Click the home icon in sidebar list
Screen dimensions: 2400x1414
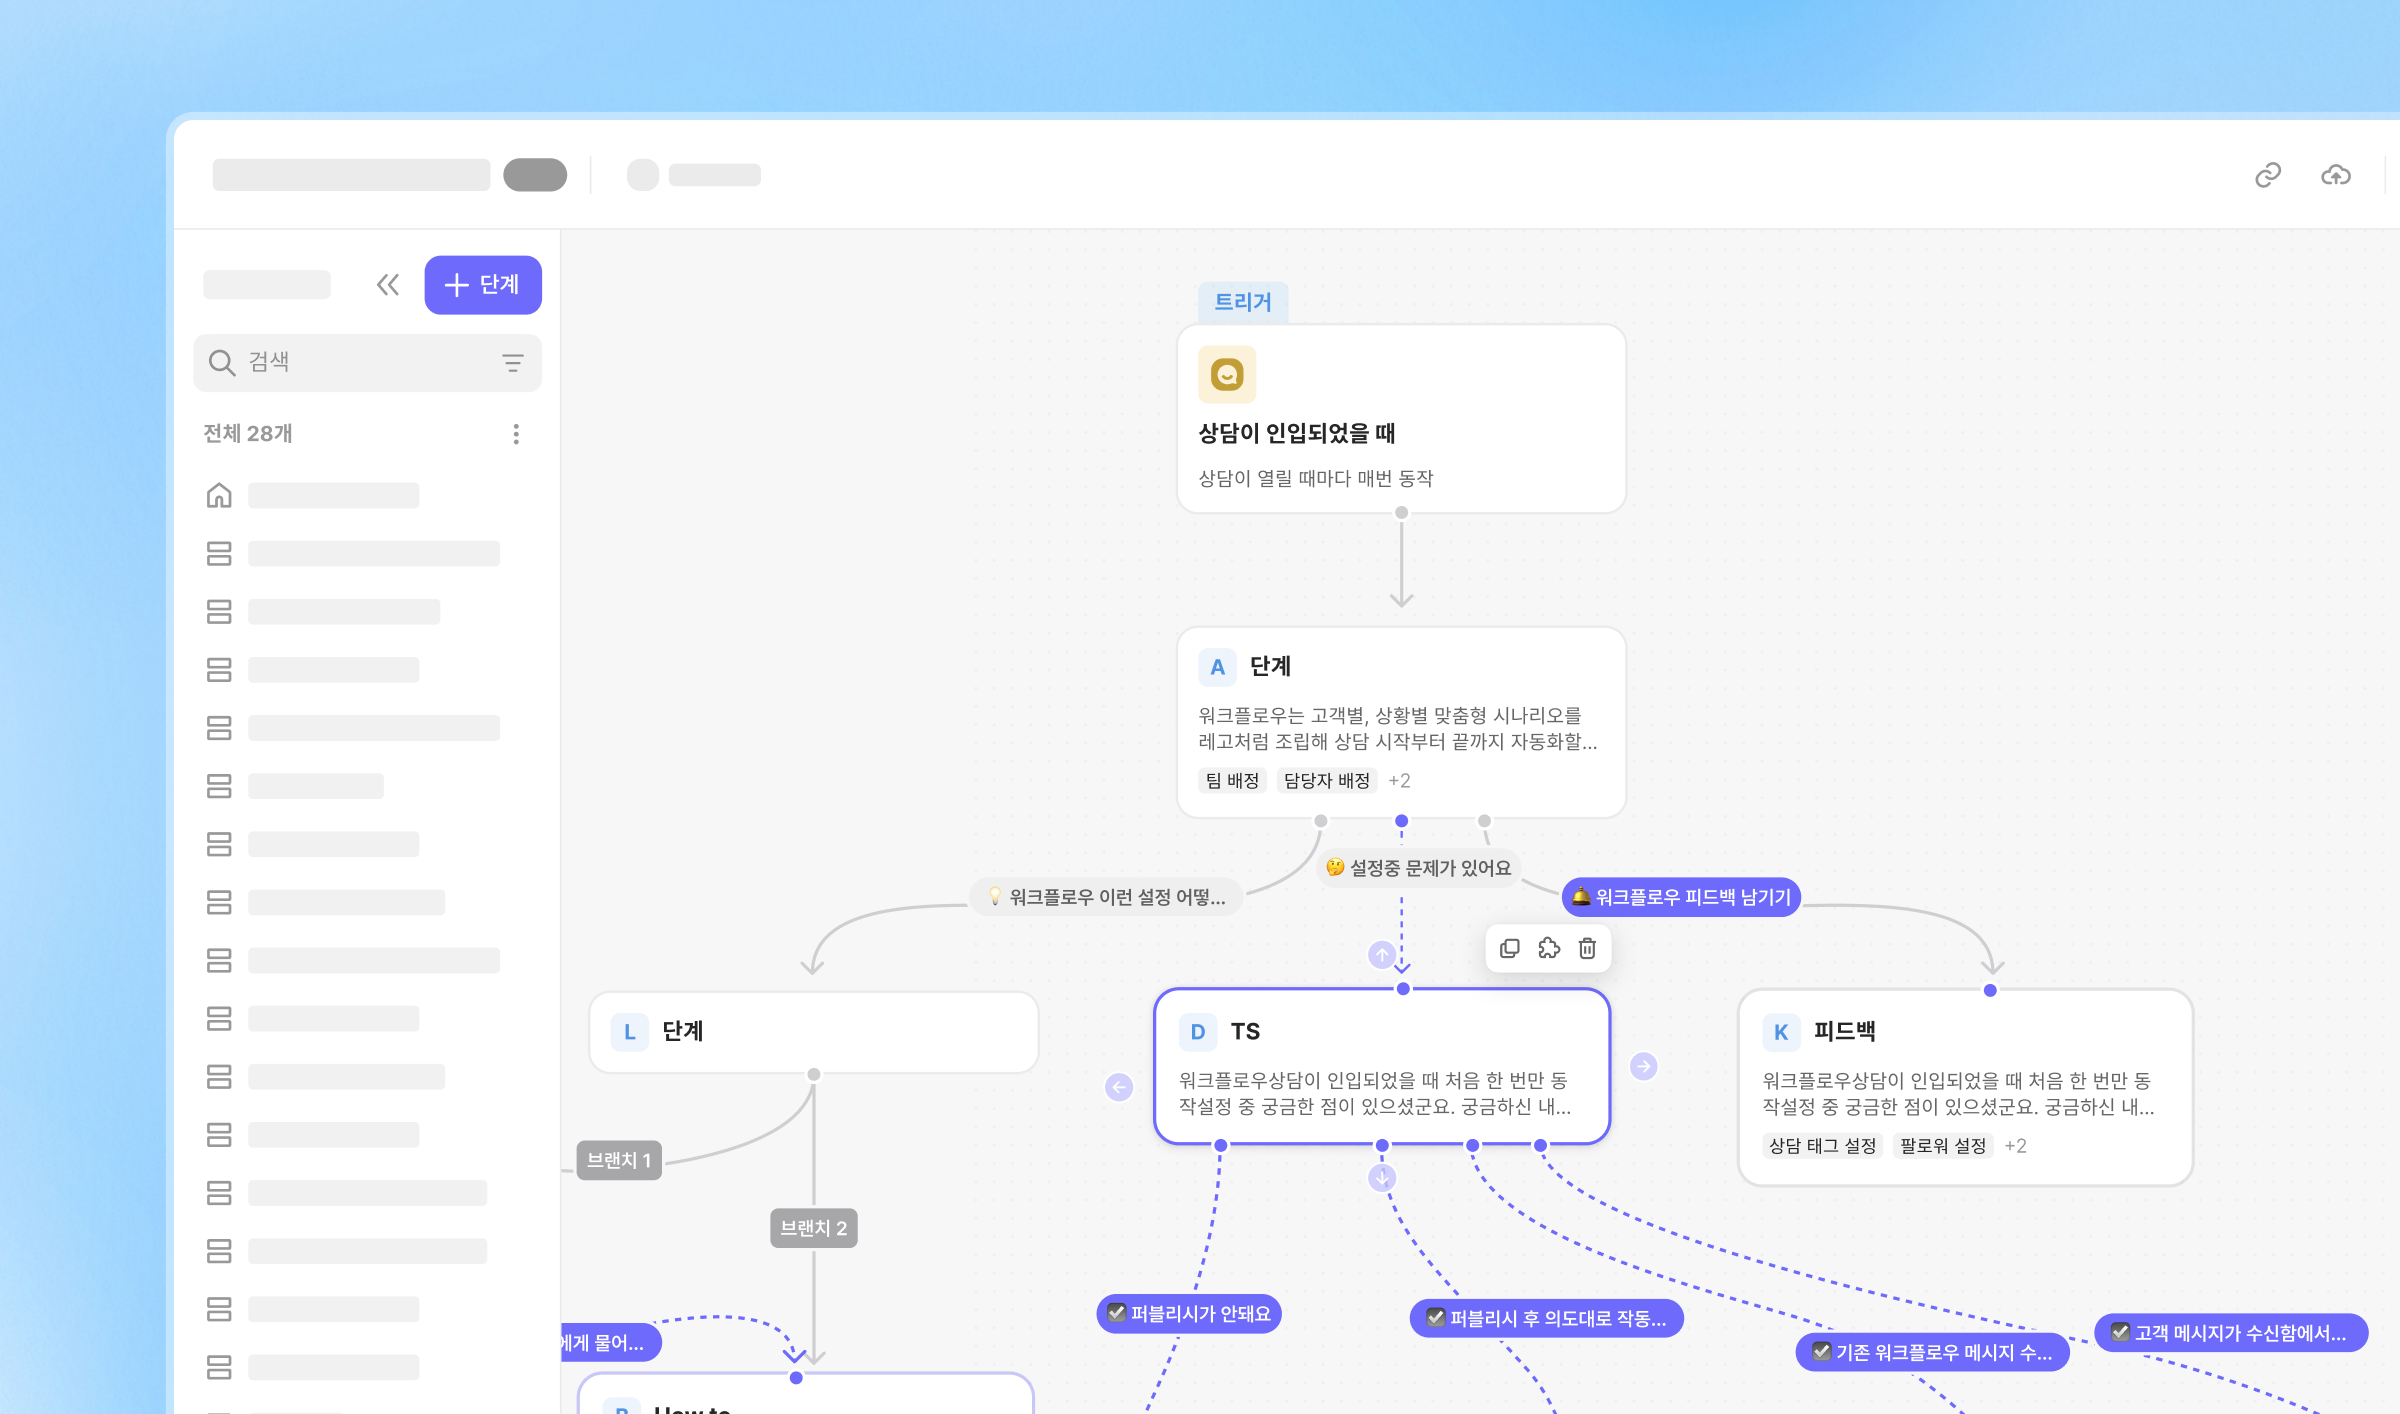pyautogui.click(x=219, y=495)
